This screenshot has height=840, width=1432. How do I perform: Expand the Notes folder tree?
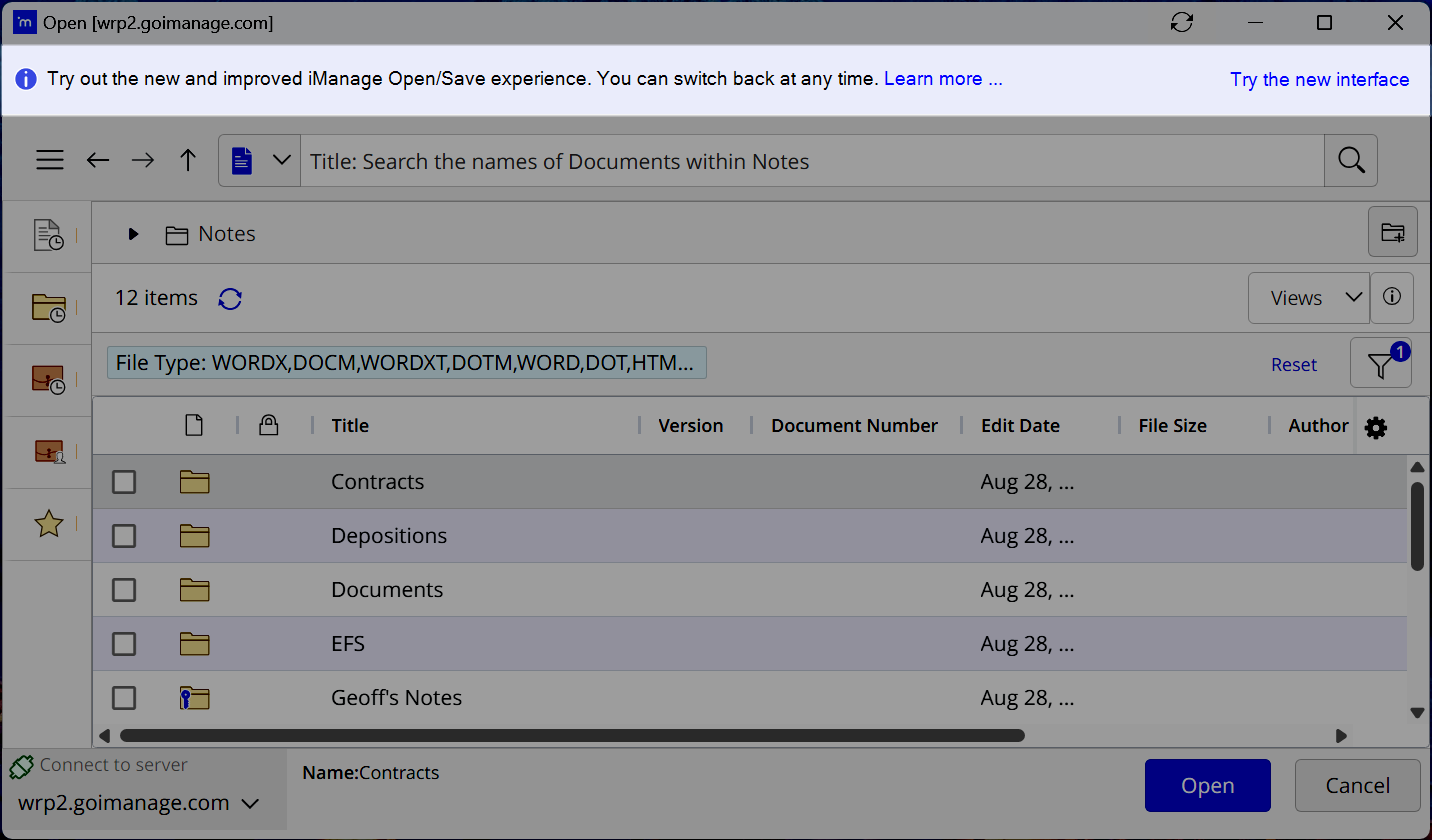[x=133, y=233]
